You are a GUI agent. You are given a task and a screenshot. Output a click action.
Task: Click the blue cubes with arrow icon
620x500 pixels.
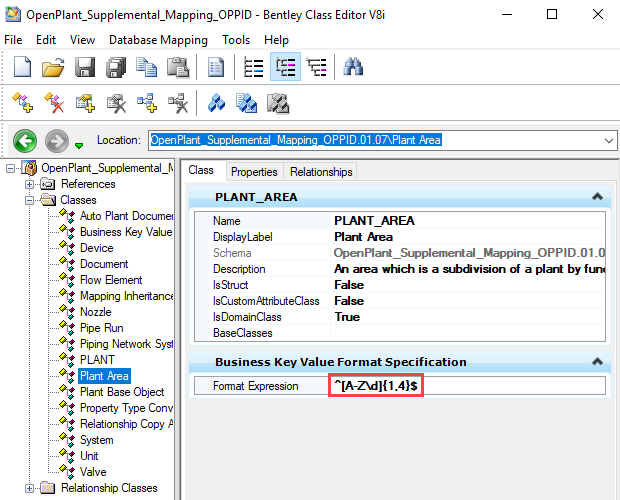click(246, 103)
